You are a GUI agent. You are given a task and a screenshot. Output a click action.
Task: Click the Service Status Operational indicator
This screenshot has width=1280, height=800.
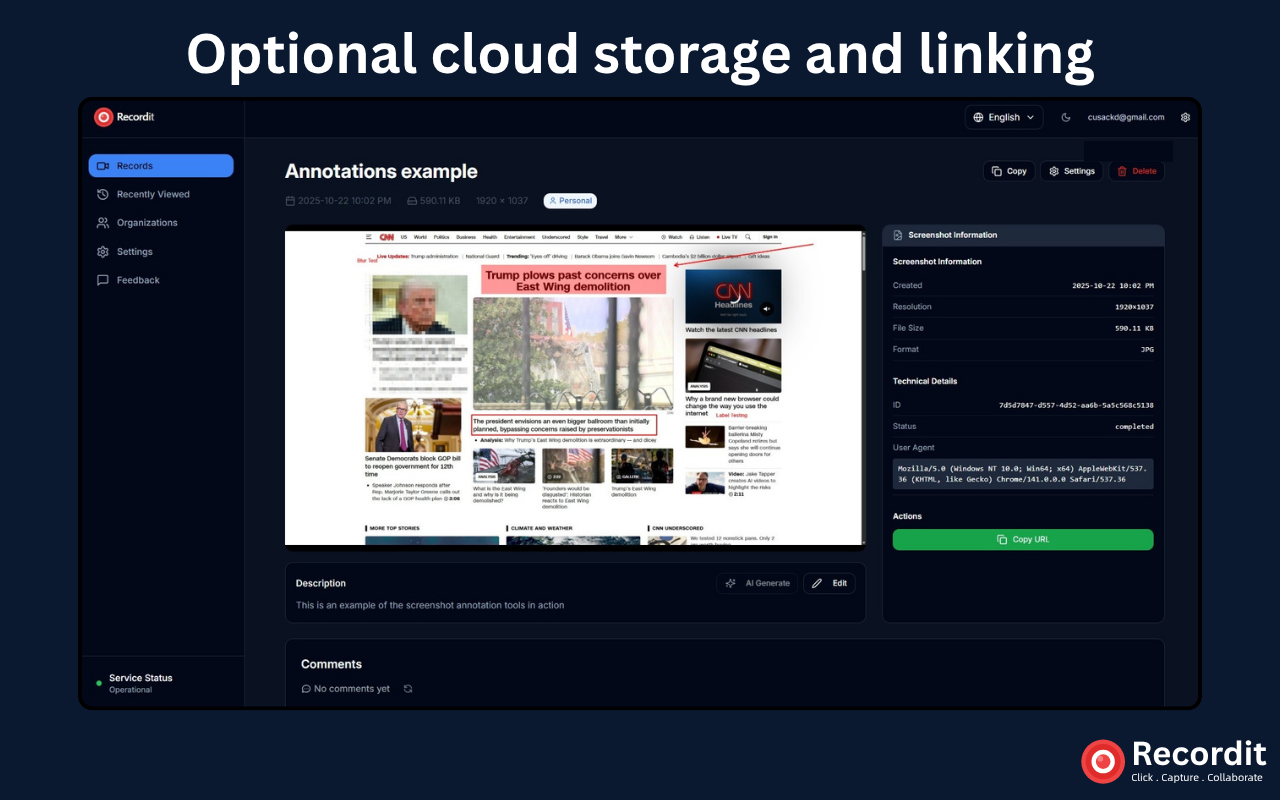[135, 683]
